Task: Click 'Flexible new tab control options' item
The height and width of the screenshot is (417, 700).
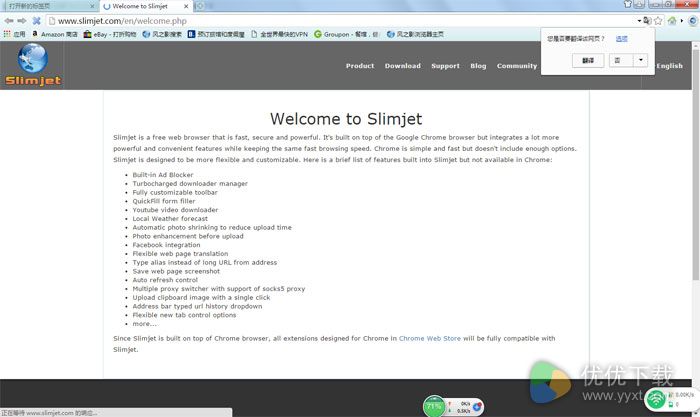Action: (184, 315)
